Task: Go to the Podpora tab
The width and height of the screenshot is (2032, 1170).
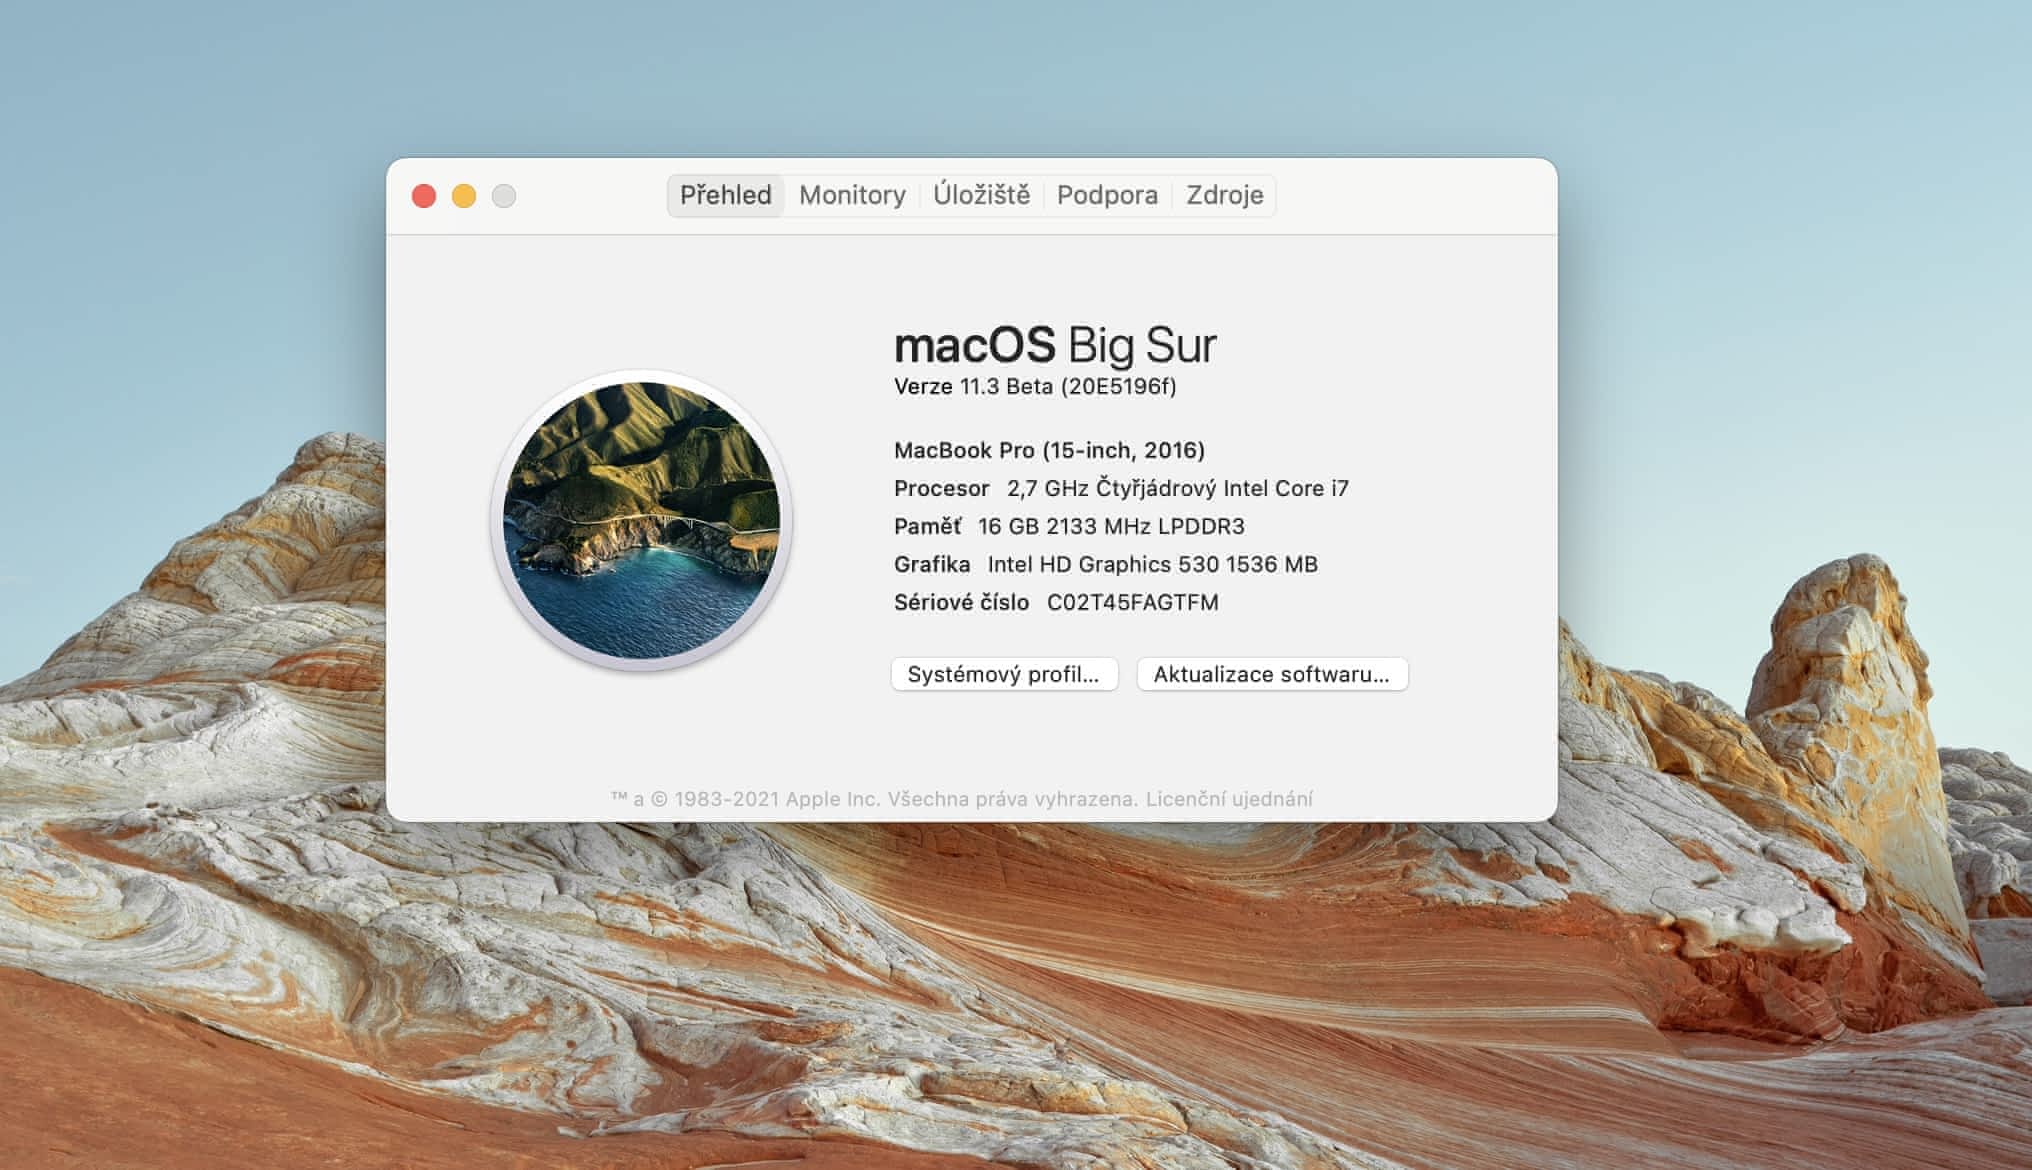Action: coord(1107,195)
